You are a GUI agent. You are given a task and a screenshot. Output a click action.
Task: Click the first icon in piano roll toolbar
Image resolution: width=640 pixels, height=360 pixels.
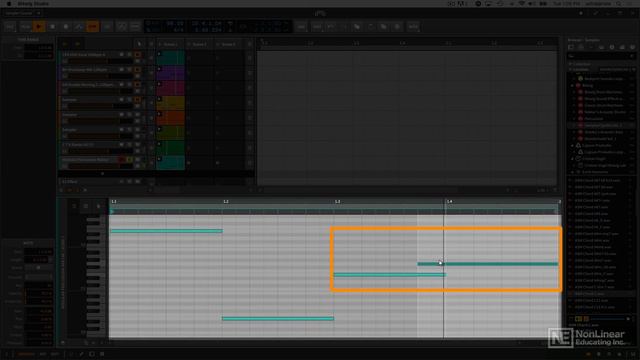click(74, 206)
